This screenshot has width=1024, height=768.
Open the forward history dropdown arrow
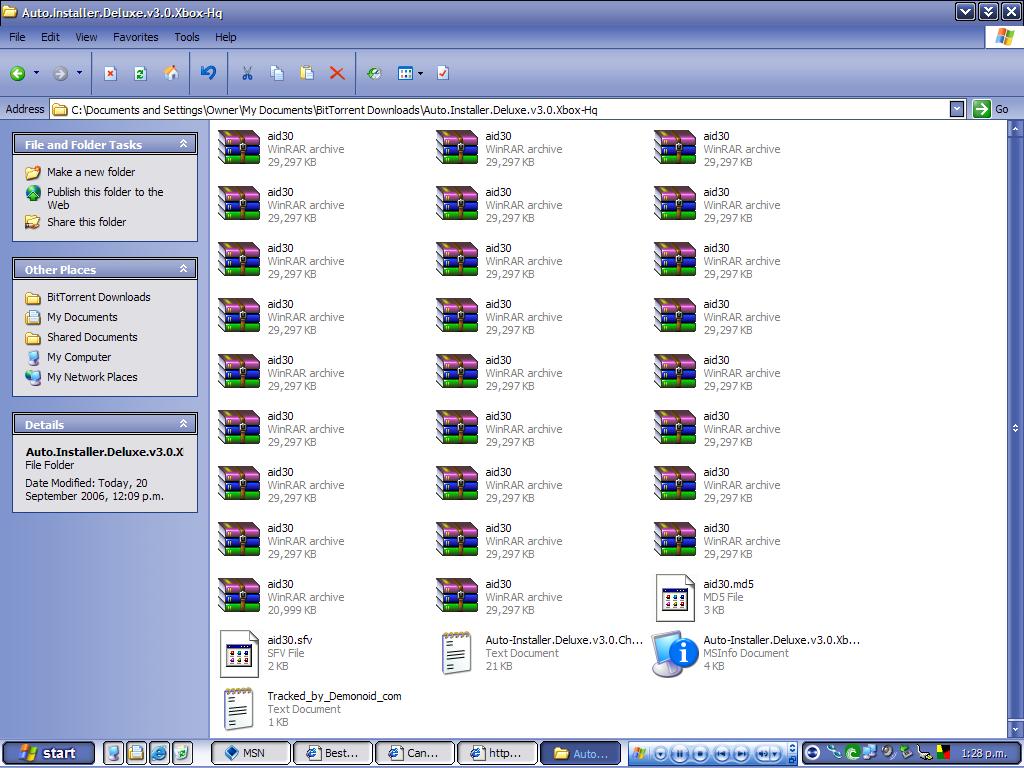click(x=79, y=73)
